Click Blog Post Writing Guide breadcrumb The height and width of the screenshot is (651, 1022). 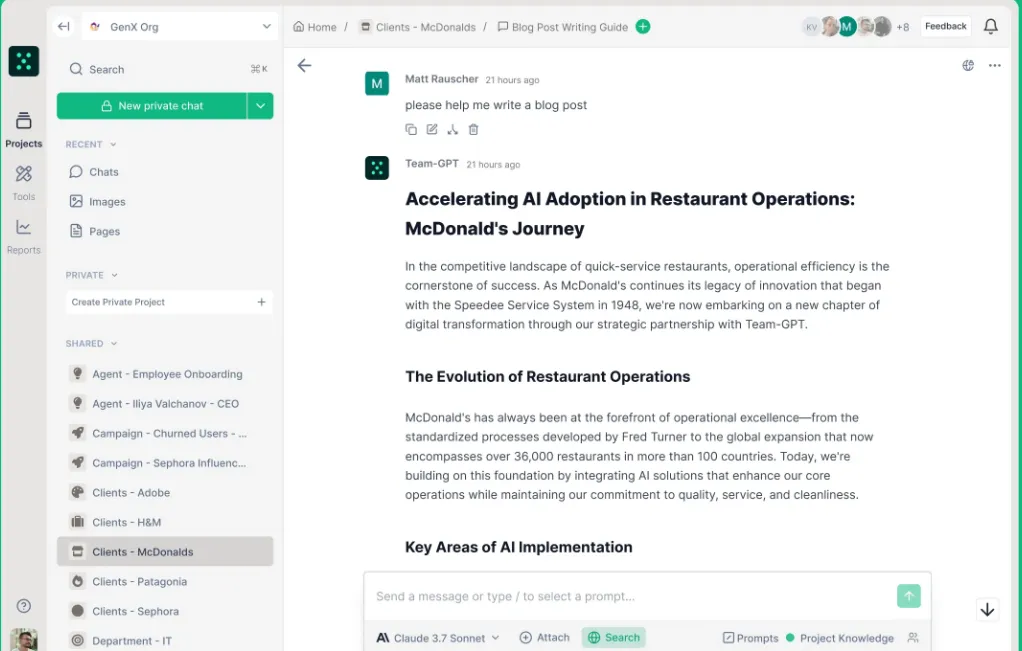(x=562, y=27)
